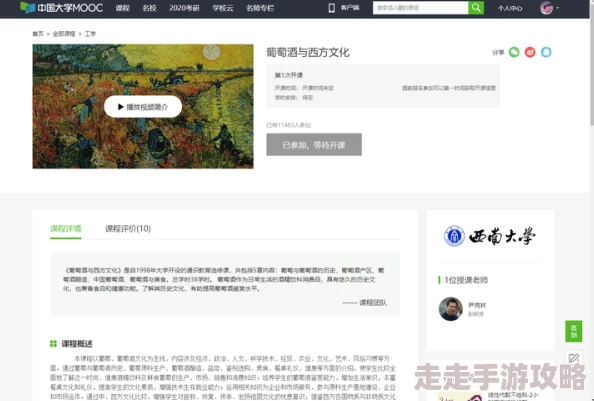Viewport: 594px width, 401px height.
Task: Open the 学校云 menu item
Action: (x=223, y=8)
